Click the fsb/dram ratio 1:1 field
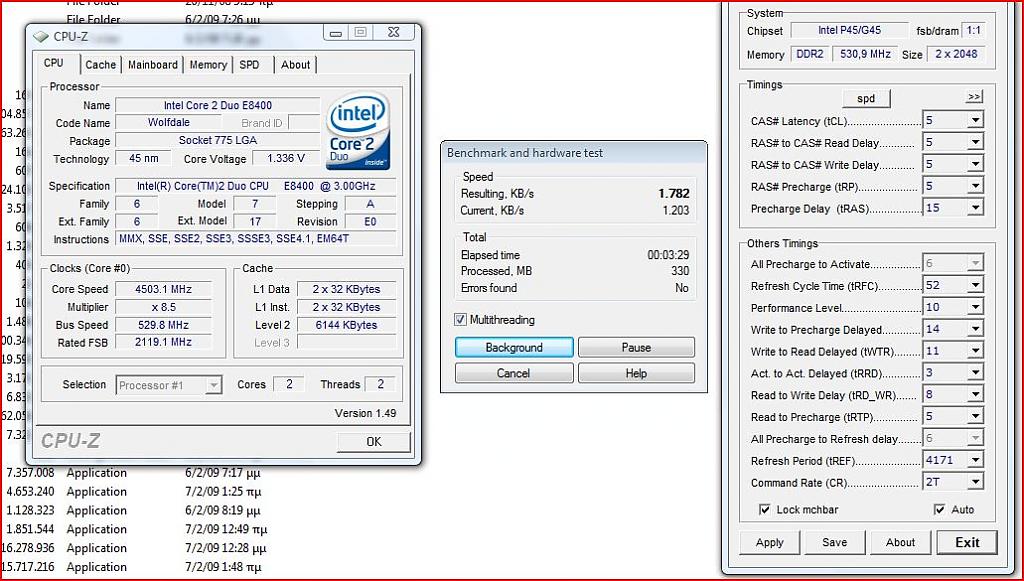Screen dimensions: 1024x581 [x=974, y=30]
